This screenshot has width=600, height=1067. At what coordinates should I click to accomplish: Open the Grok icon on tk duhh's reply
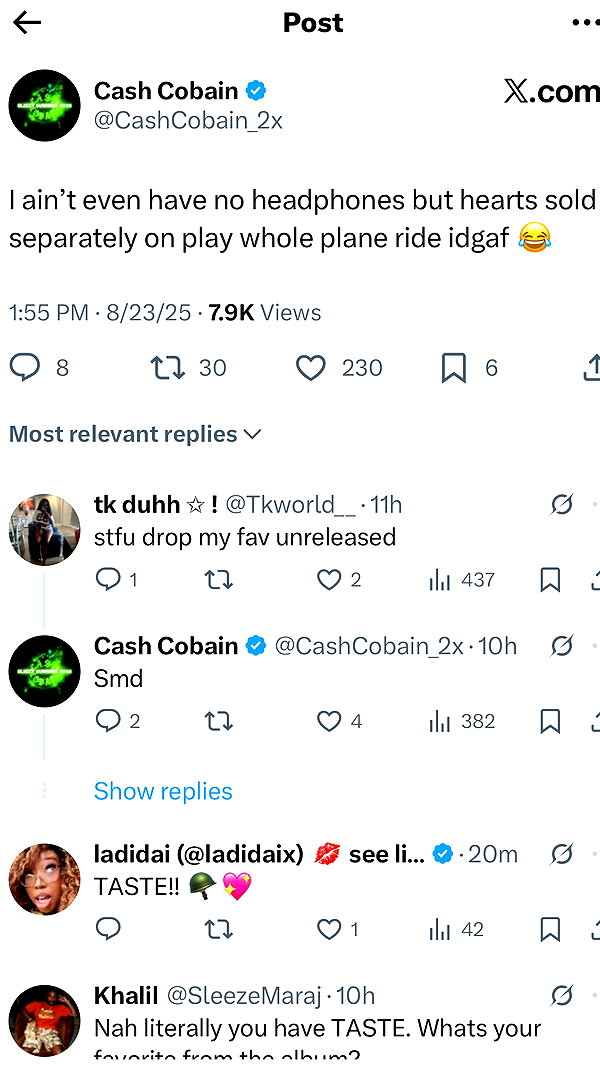[x=562, y=505]
